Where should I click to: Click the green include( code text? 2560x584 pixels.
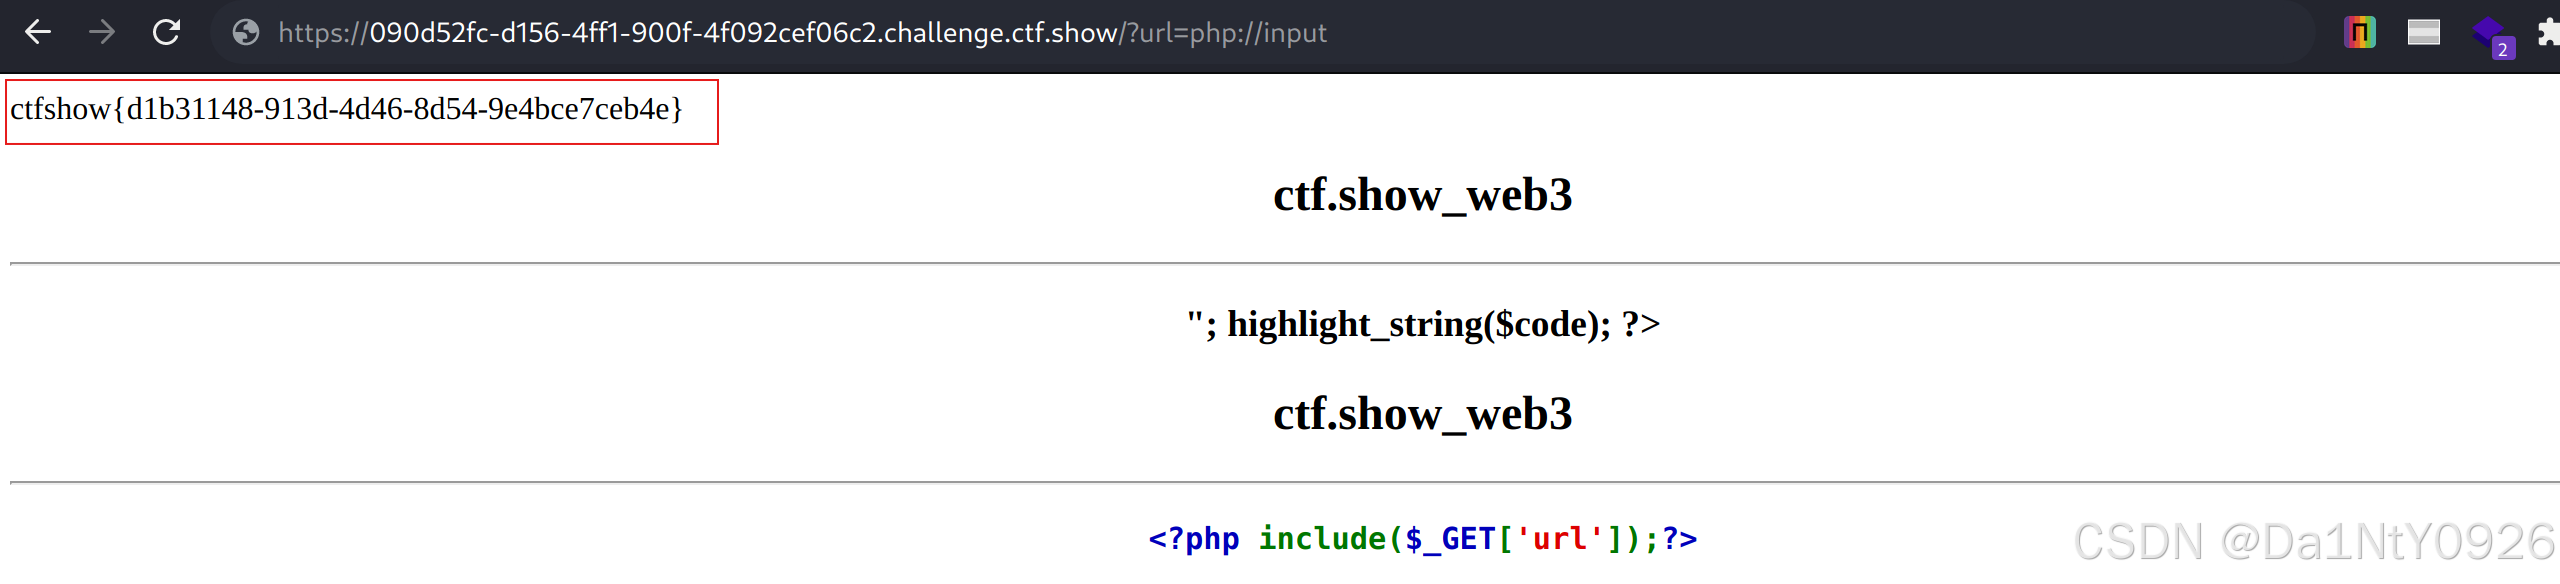(x=1331, y=539)
